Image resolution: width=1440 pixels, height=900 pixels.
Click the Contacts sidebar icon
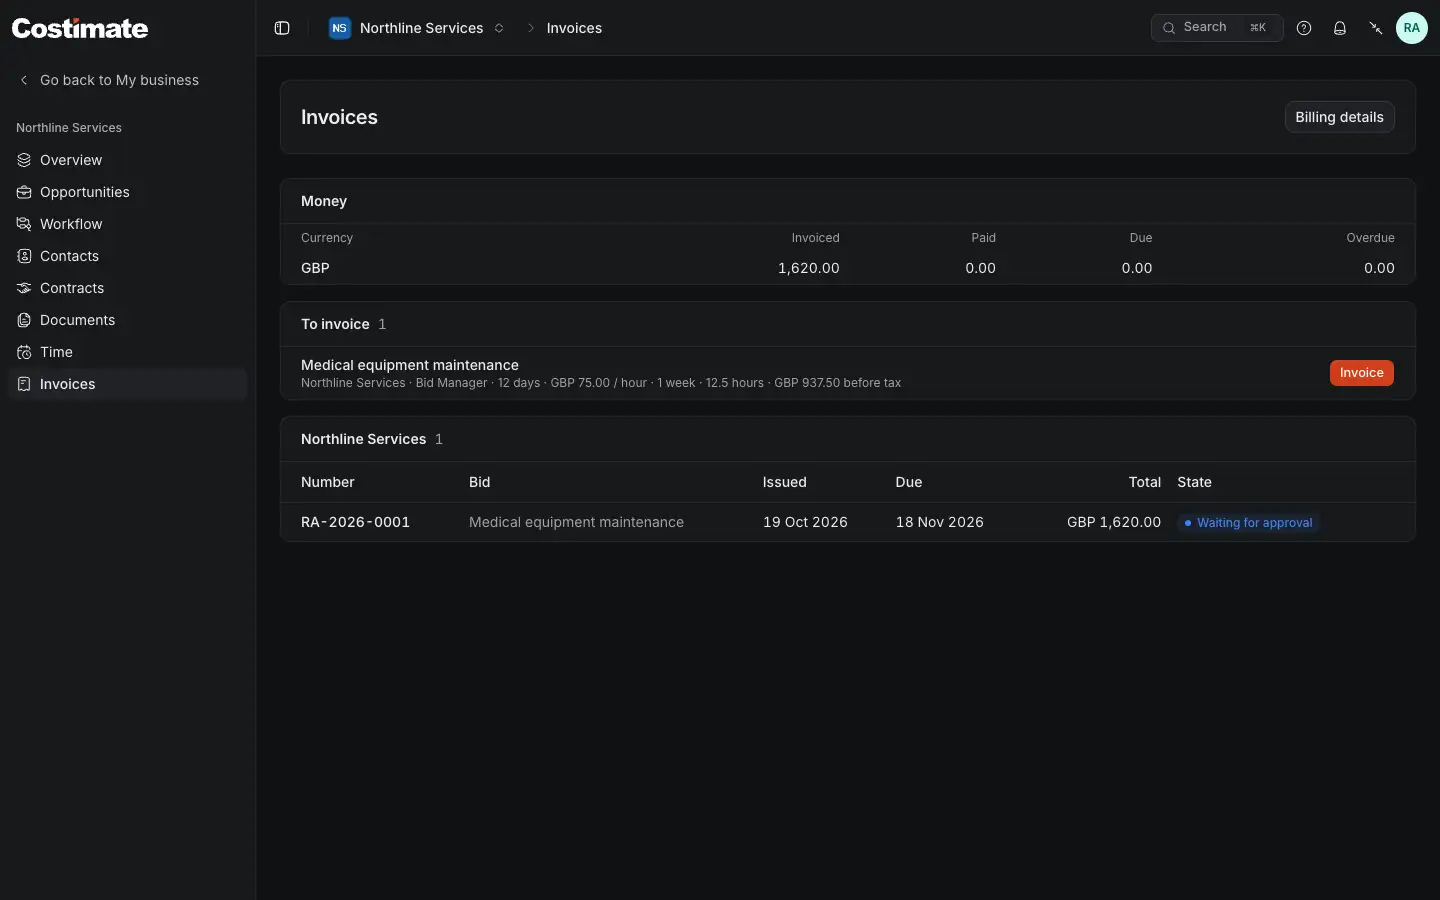(24, 256)
